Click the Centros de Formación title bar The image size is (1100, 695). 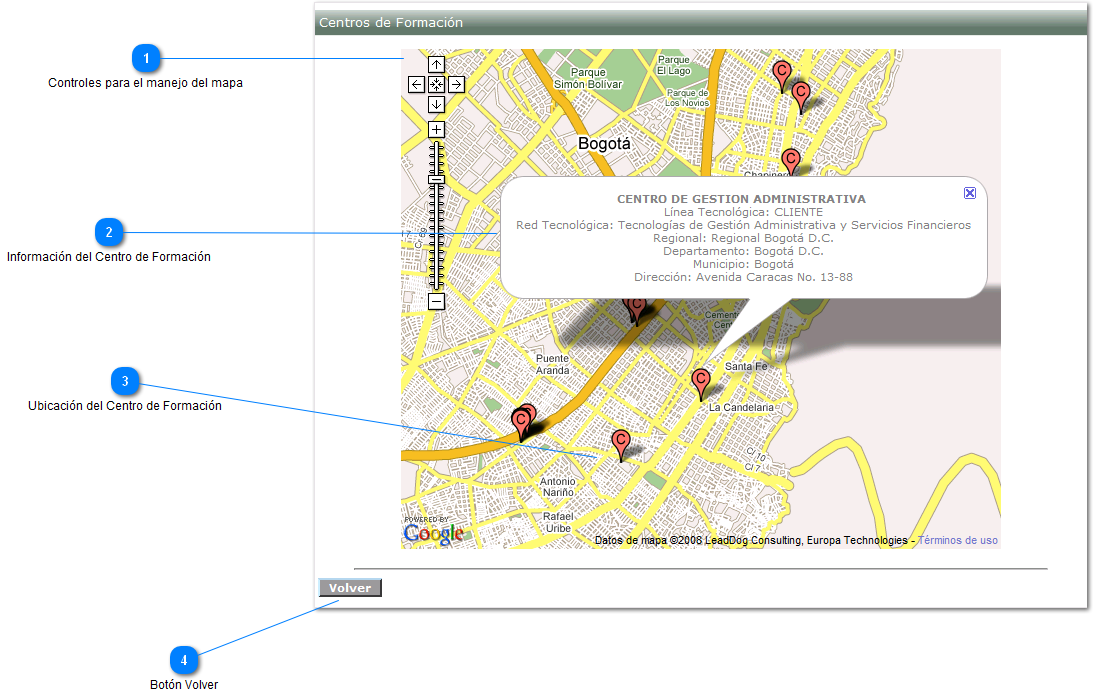390,21
